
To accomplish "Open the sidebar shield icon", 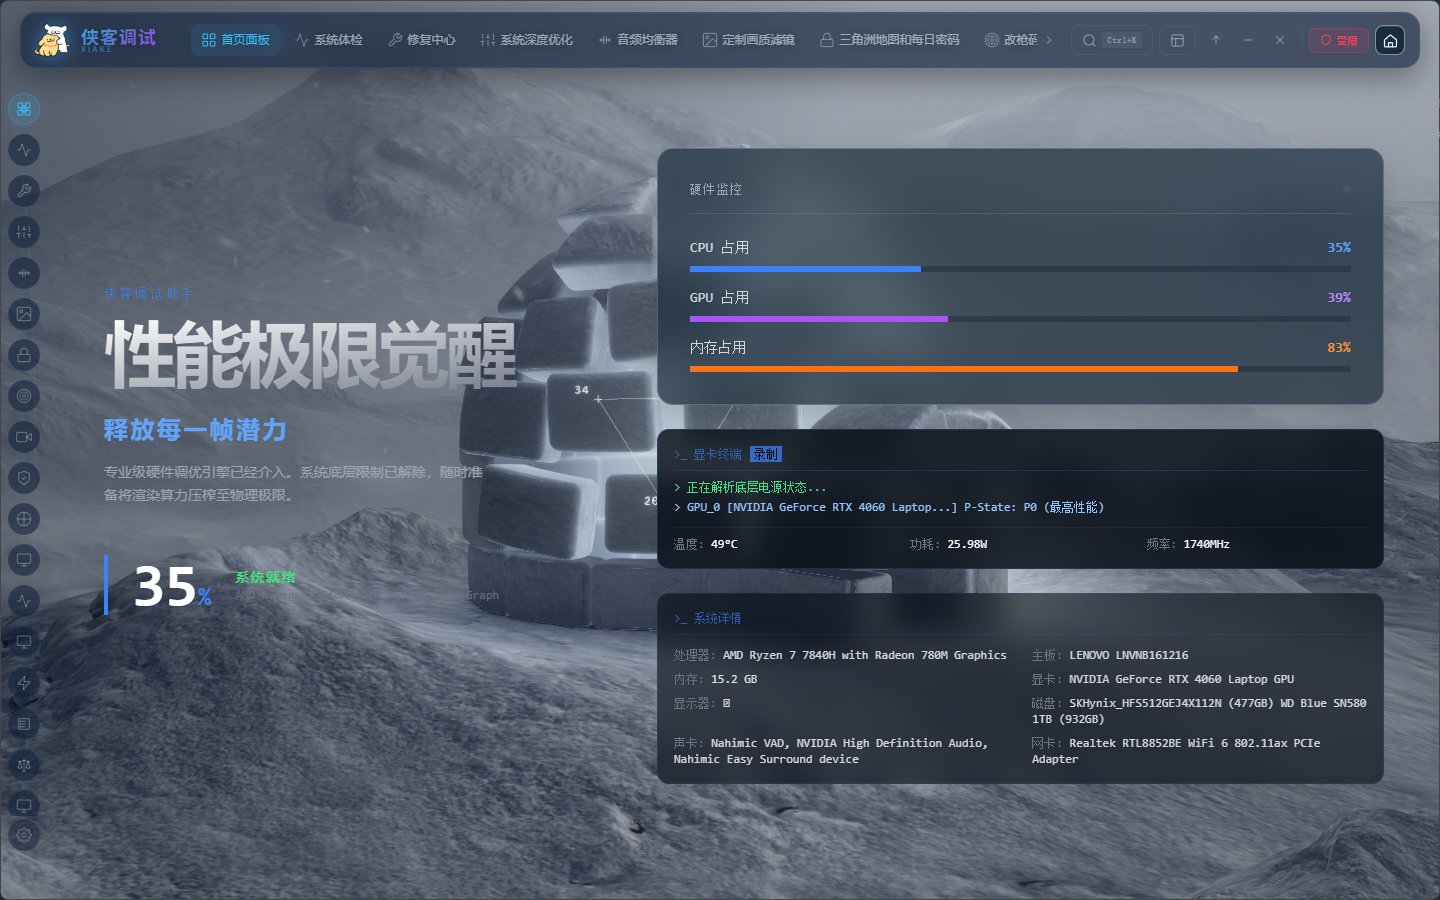I will click(24, 478).
